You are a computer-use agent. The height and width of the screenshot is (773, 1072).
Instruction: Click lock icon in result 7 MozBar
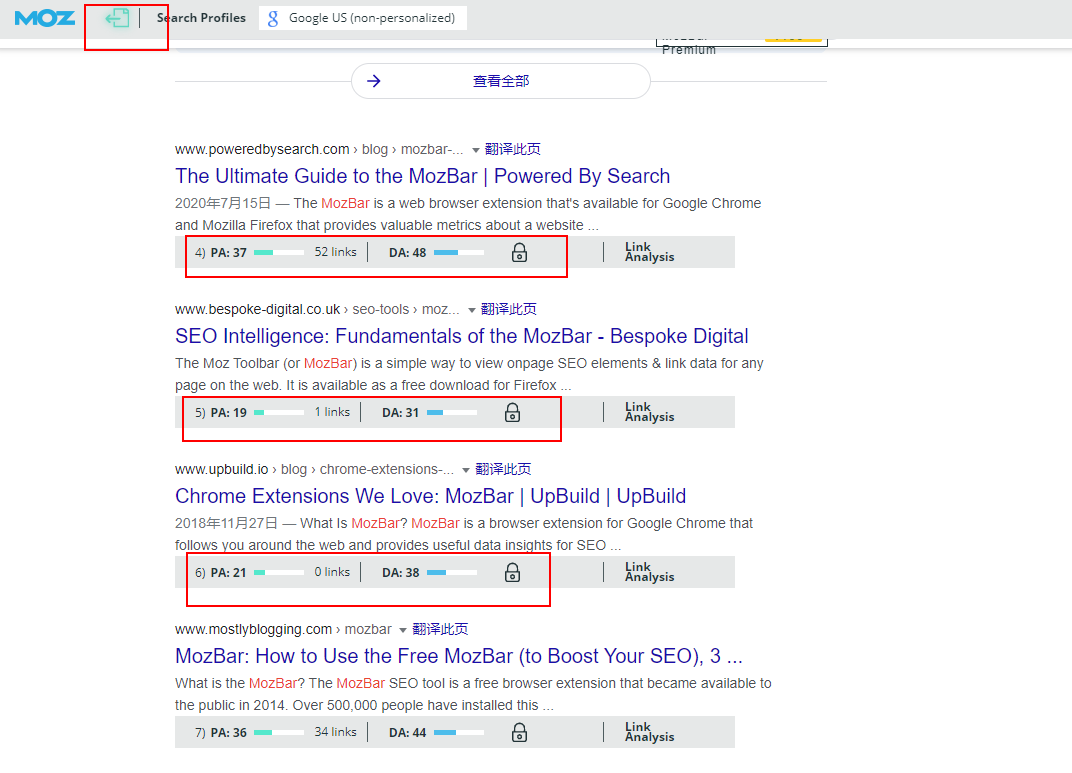point(520,733)
